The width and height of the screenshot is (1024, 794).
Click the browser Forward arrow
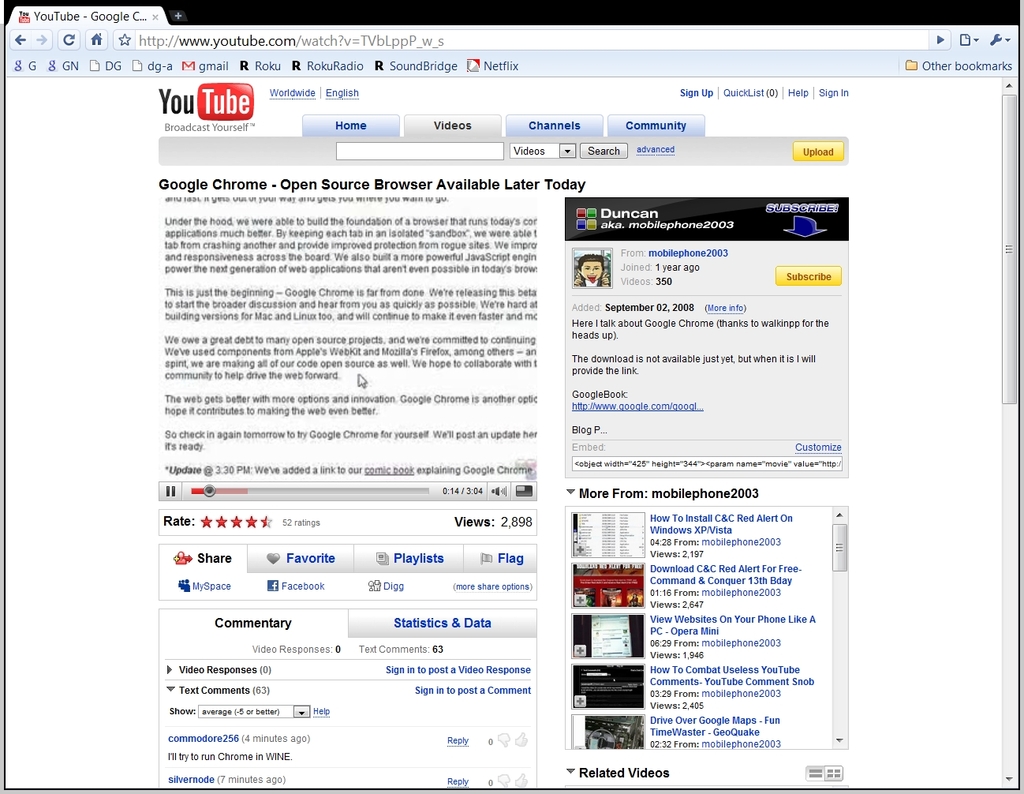pyautogui.click(x=42, y=40)
